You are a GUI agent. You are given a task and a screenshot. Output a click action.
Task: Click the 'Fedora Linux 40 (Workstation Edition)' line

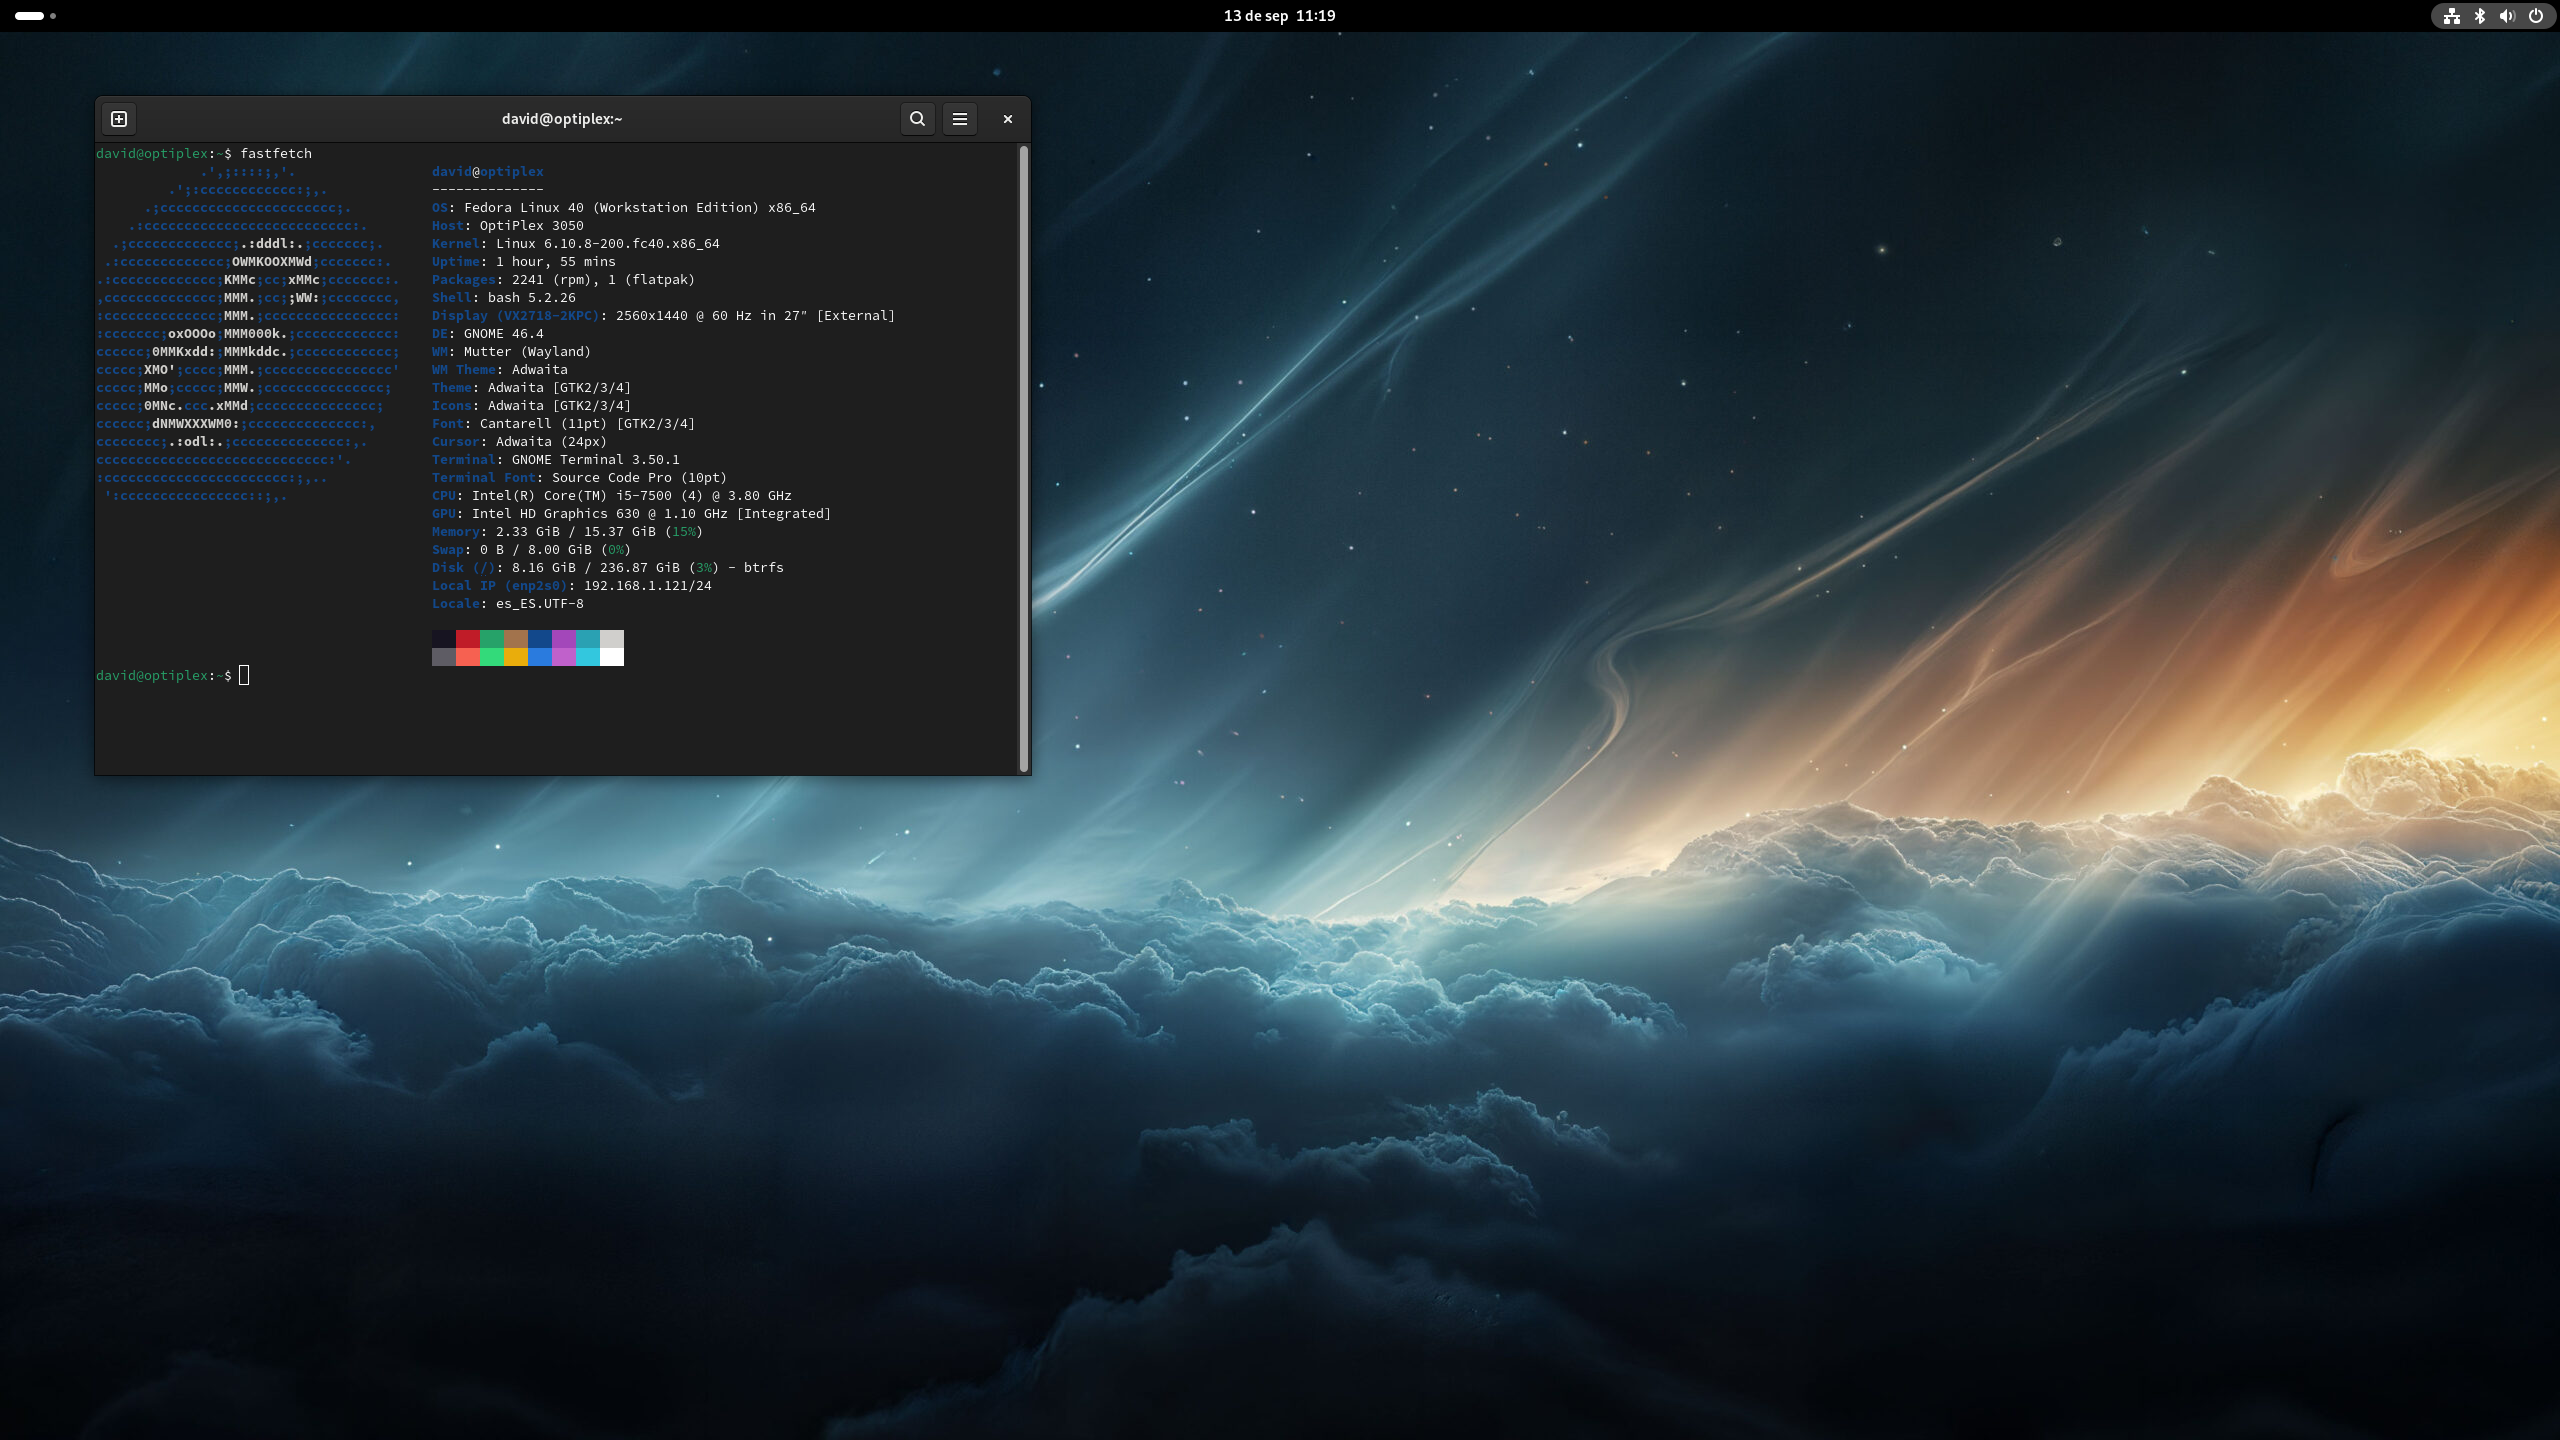pyautogui.click(x=624, y=208)
